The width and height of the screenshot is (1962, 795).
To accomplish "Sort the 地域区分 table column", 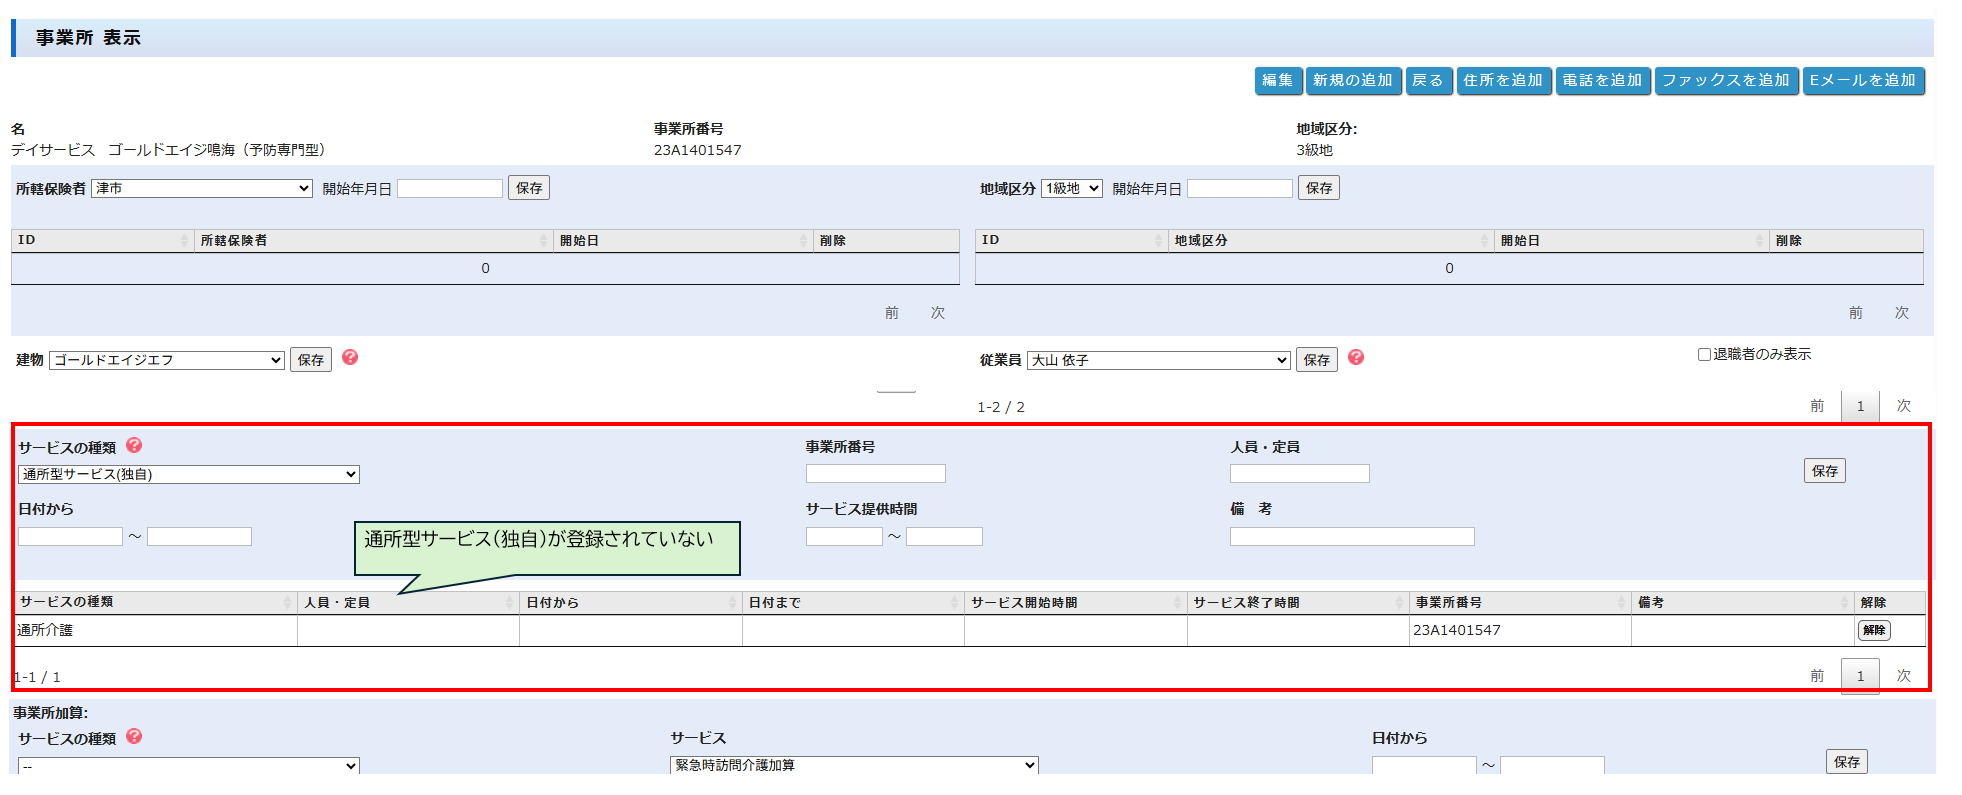I will tap(1326, 240).
